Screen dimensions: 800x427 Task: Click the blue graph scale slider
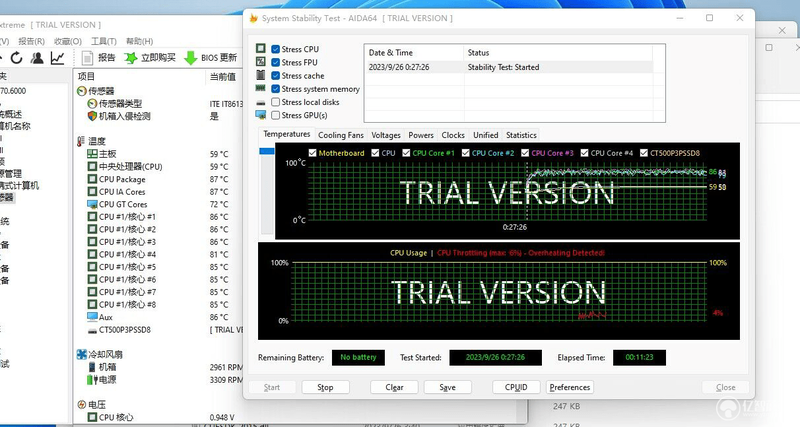click(x=267, y=151)
